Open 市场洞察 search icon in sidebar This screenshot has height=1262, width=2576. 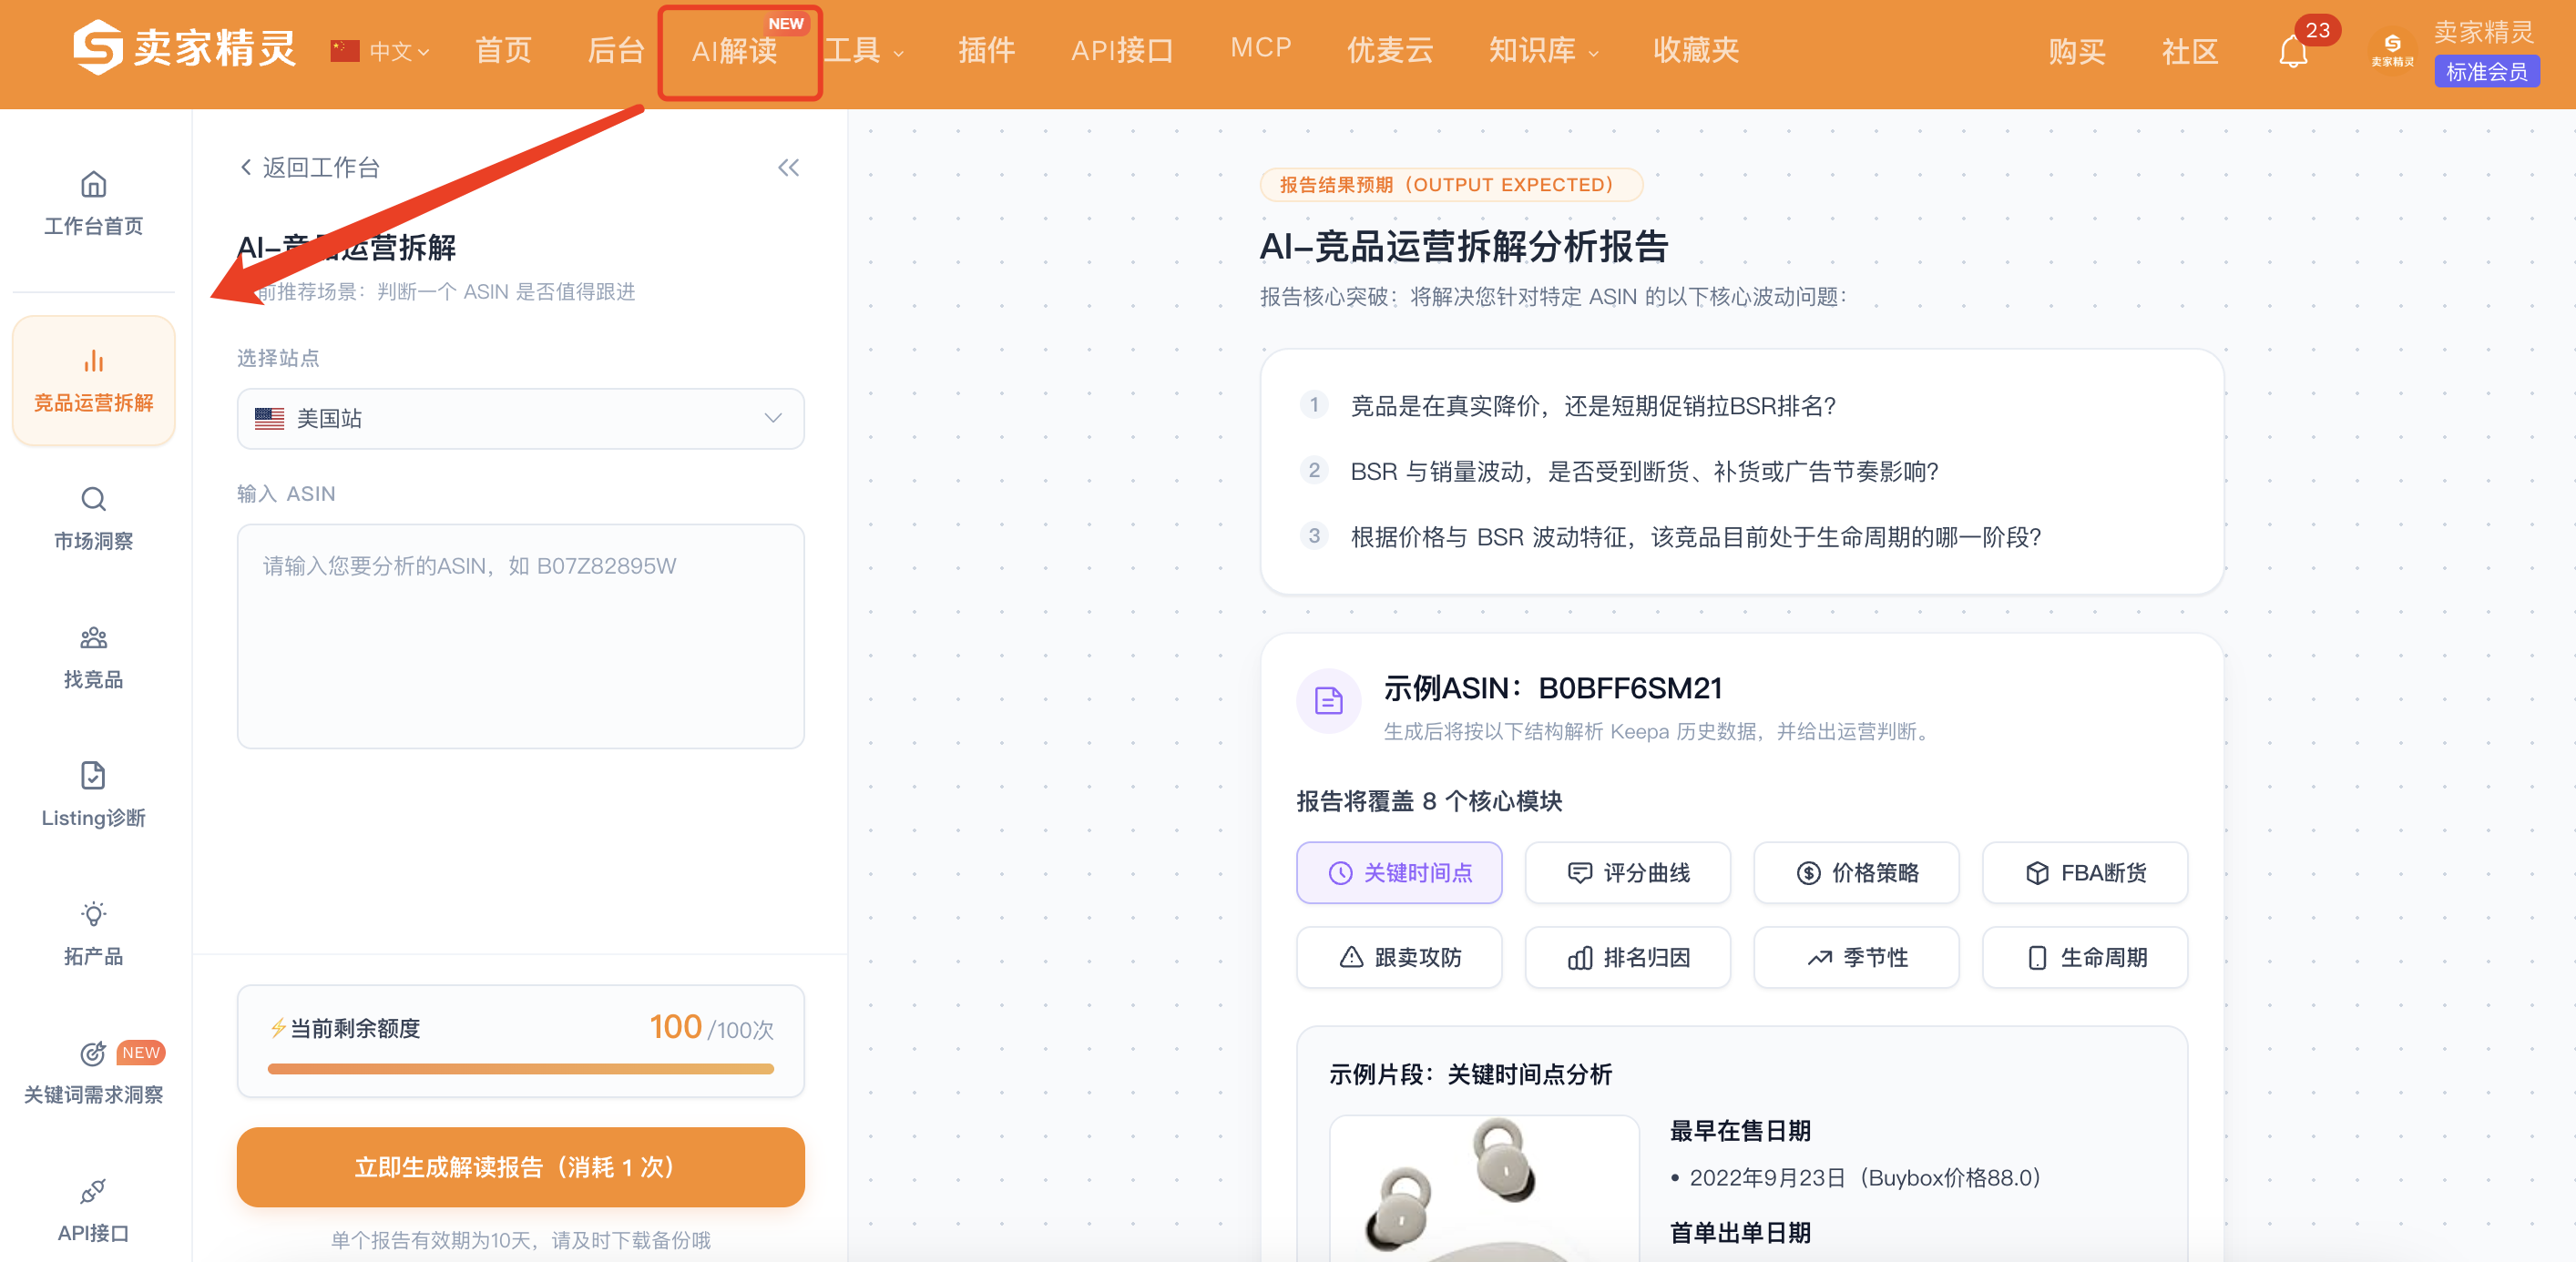pyautogui.click(x=93, y=499)
